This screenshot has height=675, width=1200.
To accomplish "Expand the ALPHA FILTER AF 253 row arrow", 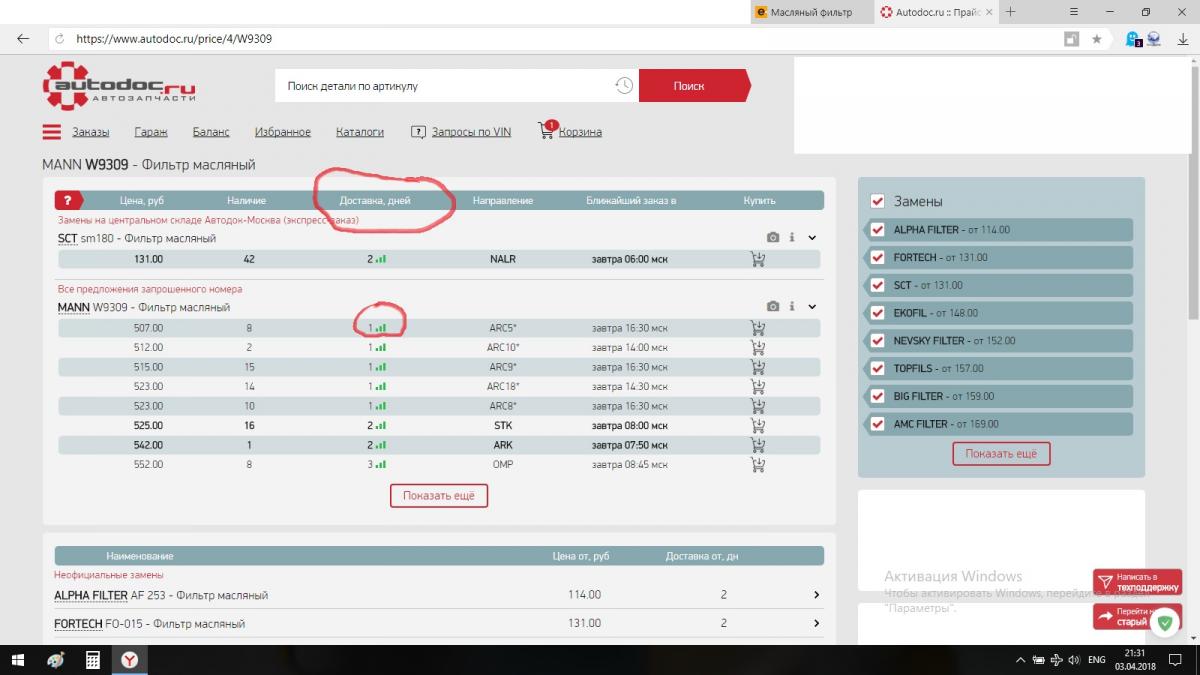I will point(816,595).
